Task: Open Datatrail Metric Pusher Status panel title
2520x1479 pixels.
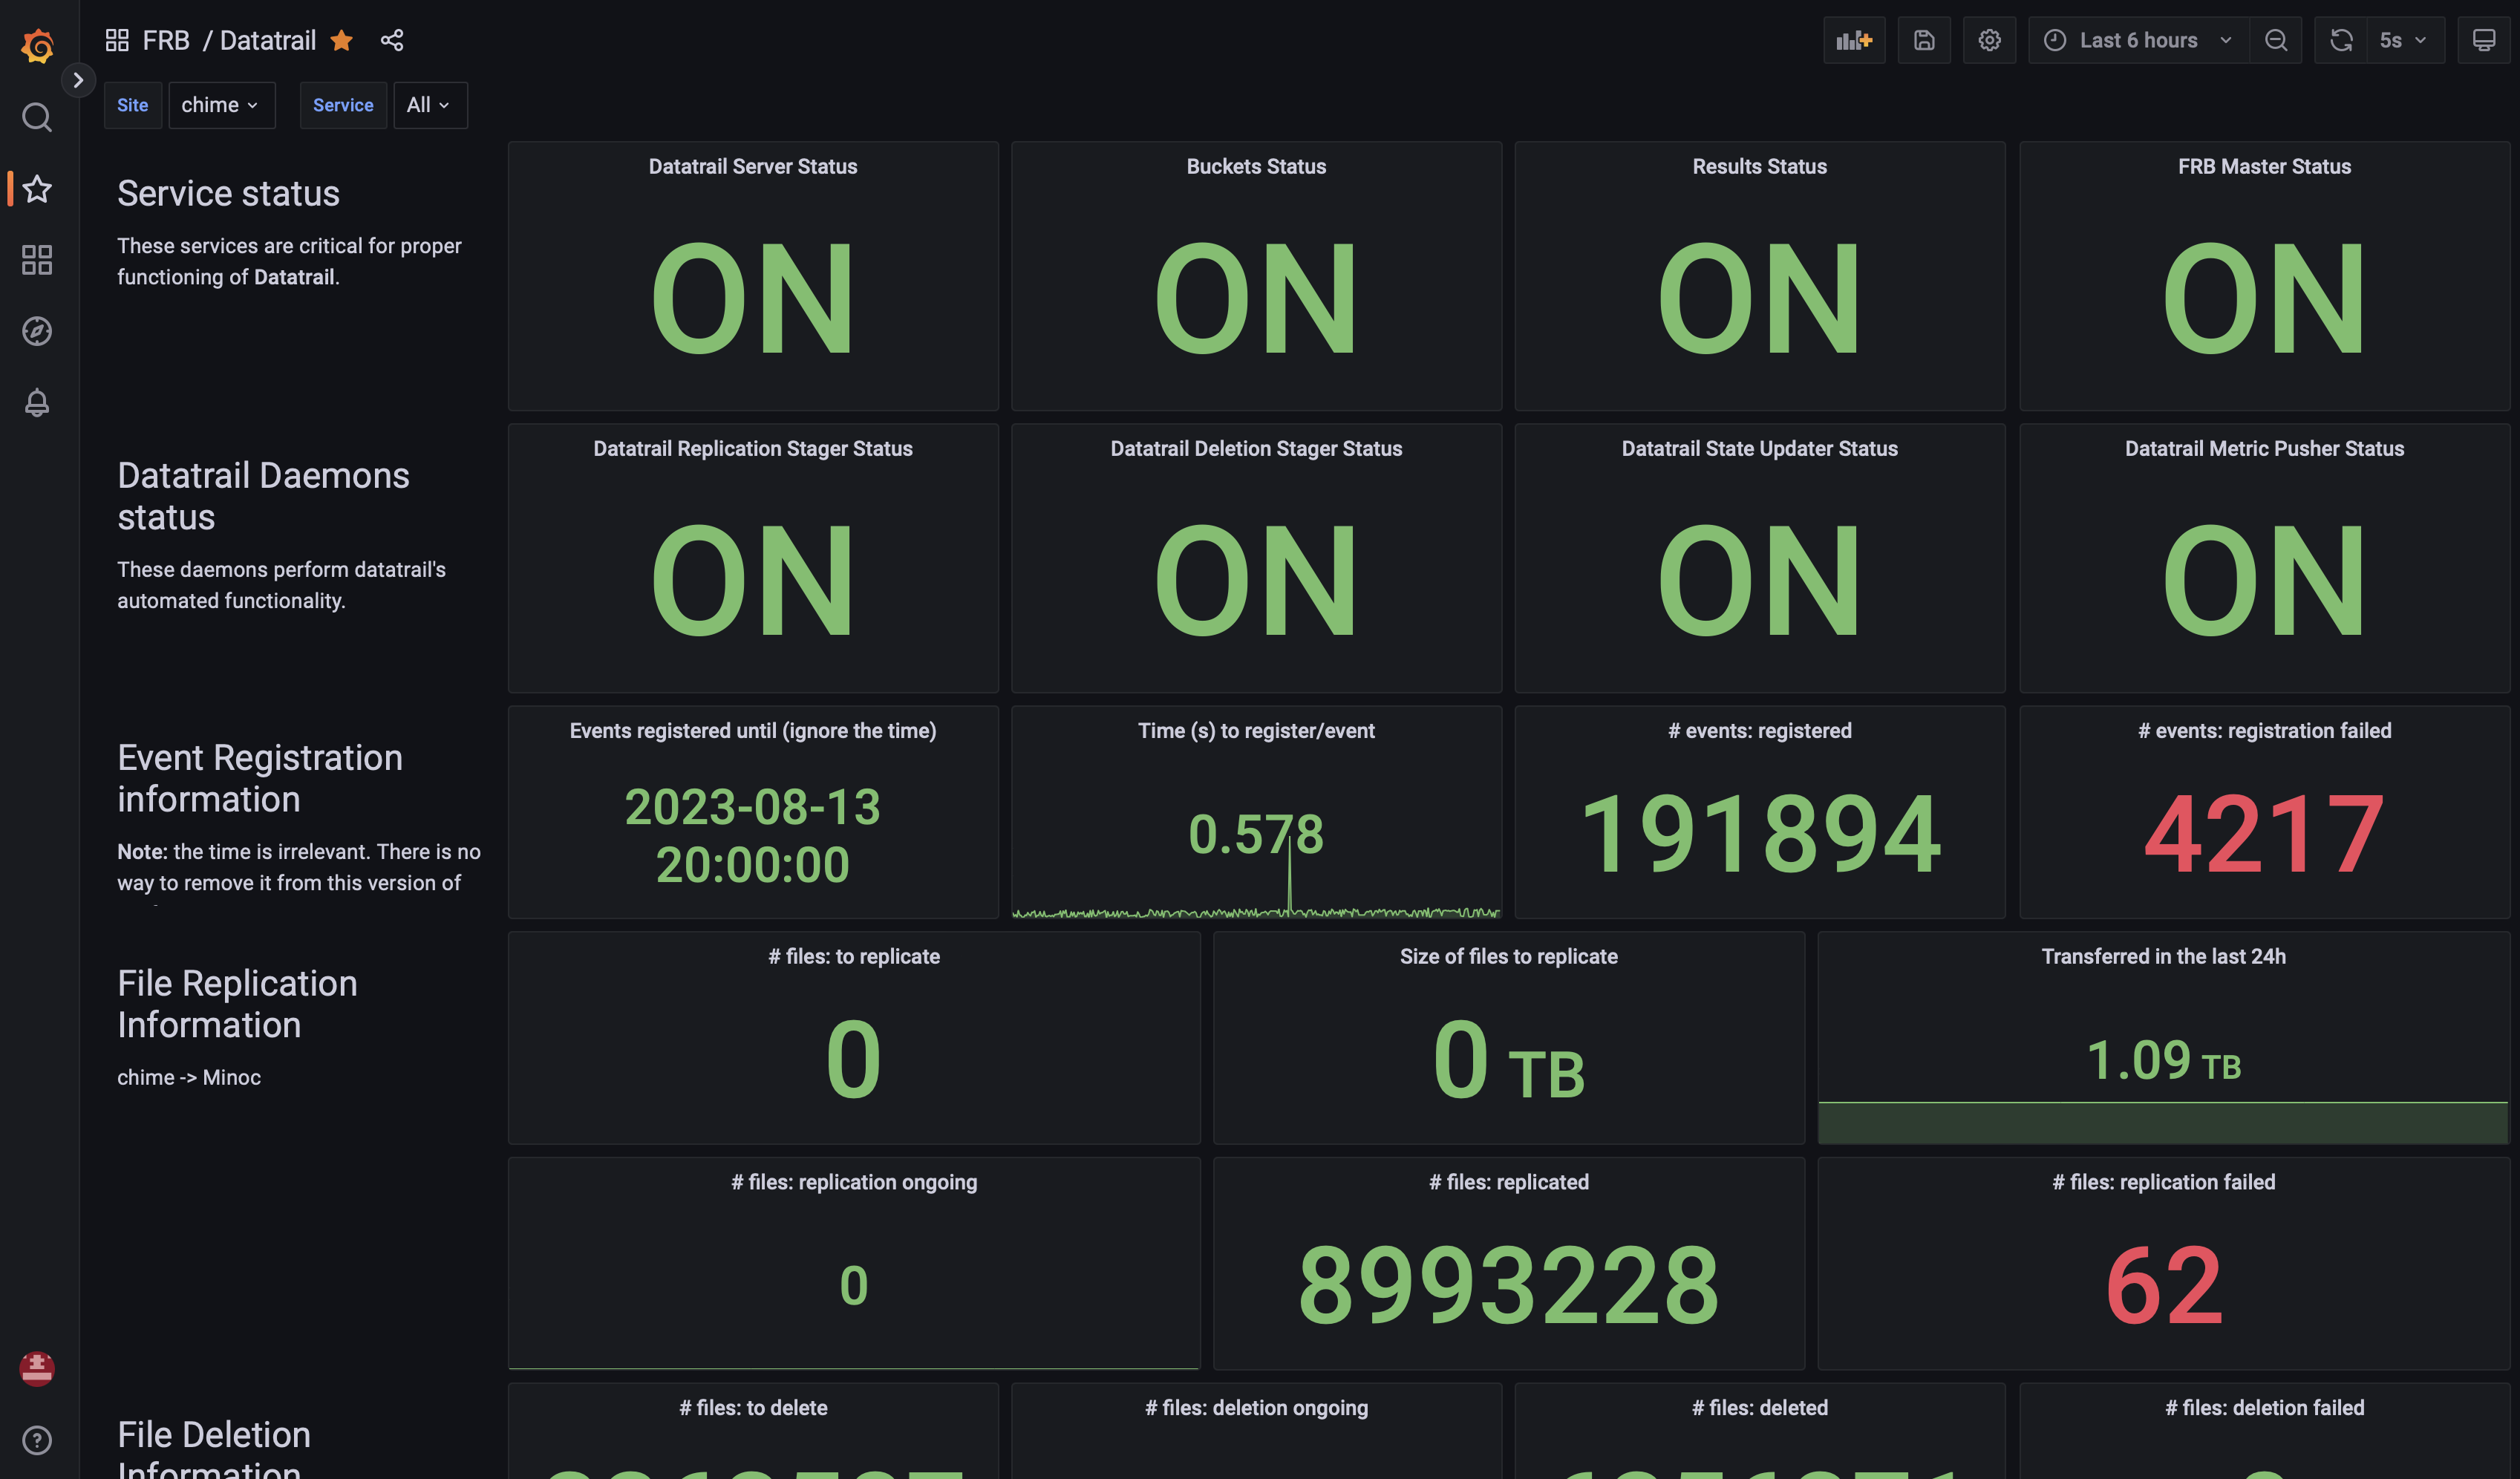Action: pyautogui.click(x=2264, y=449)
